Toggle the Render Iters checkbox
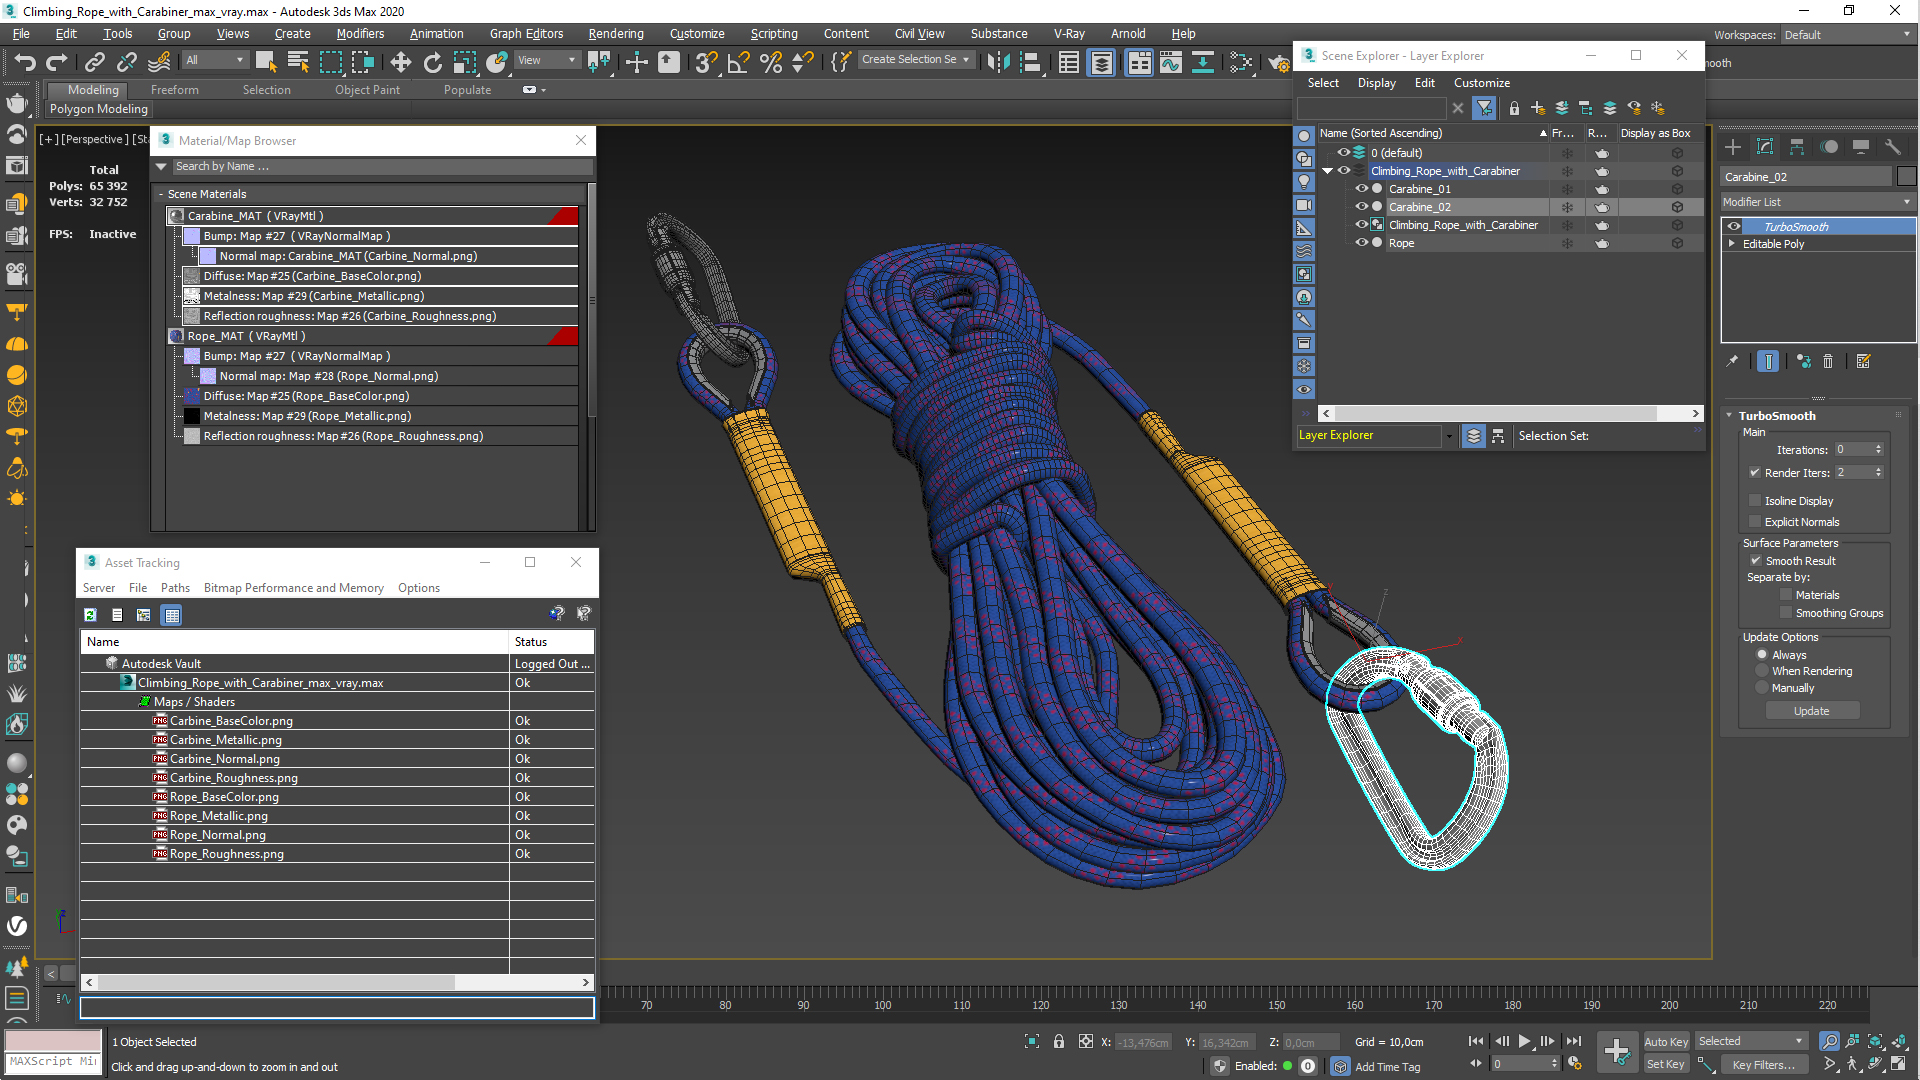 pos(1755,473)
